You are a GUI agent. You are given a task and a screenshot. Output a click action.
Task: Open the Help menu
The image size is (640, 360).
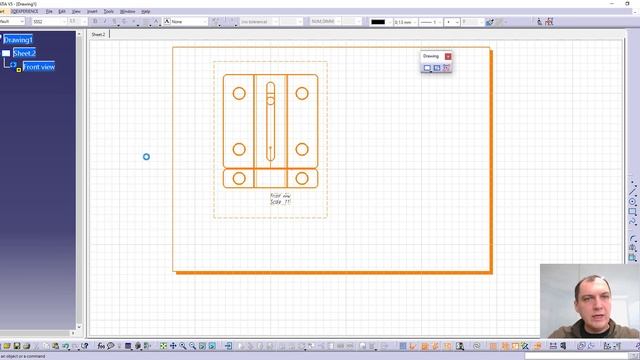pos(146,11)
